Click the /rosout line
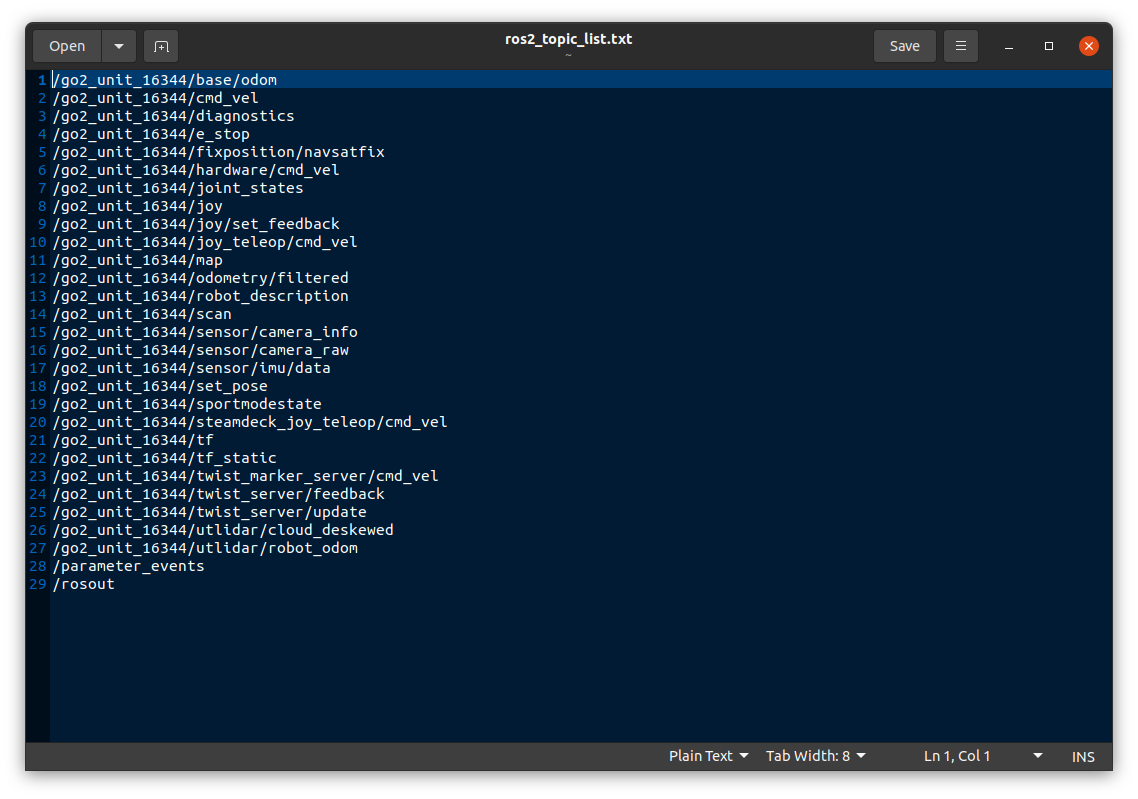The width and height of the screenshot is (1138, 799). 83,584
